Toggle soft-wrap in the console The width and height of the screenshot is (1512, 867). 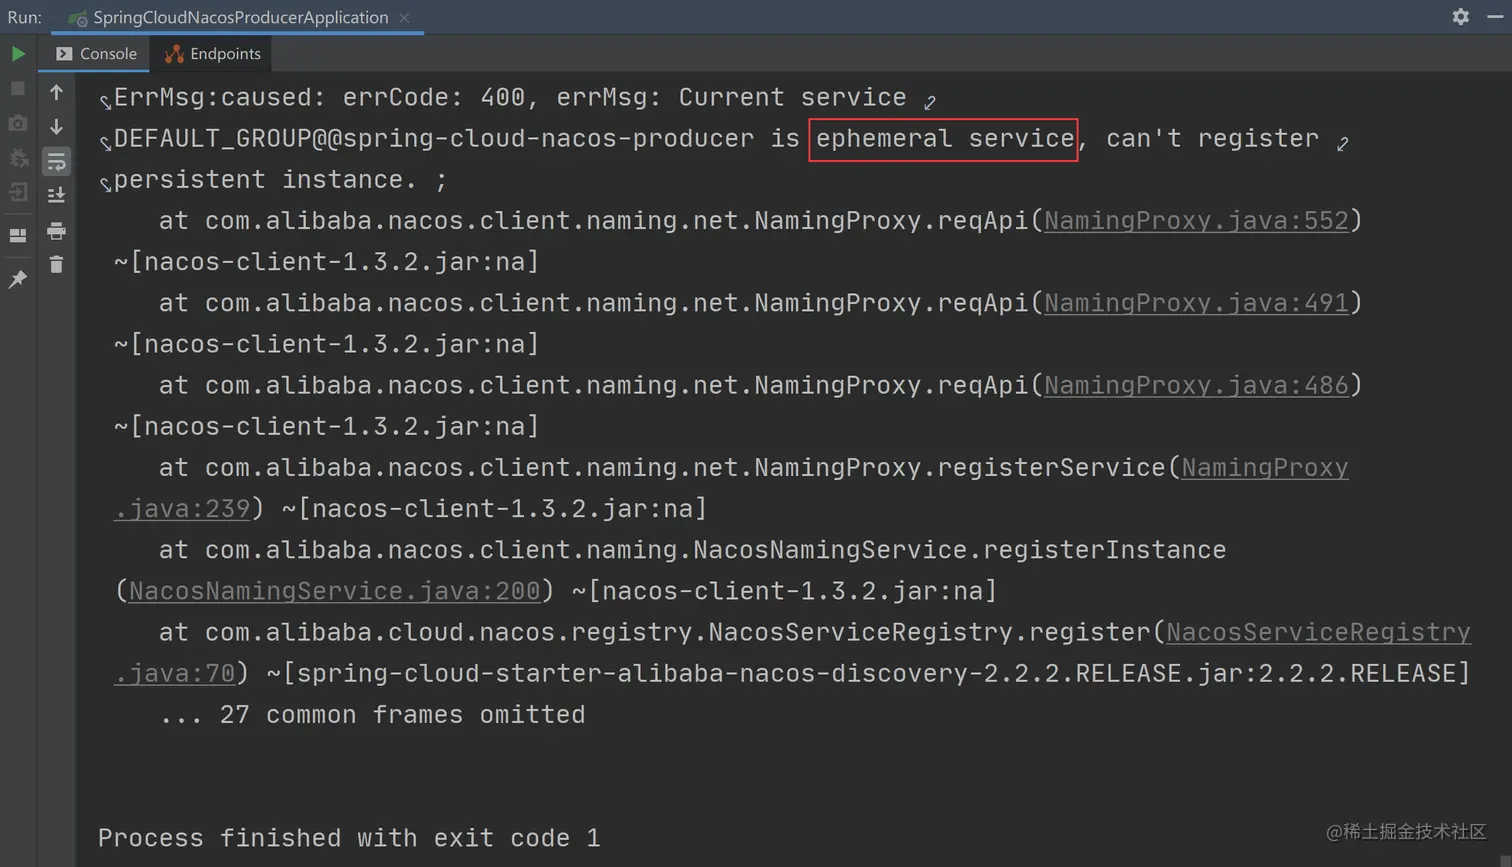click(56, 161)
